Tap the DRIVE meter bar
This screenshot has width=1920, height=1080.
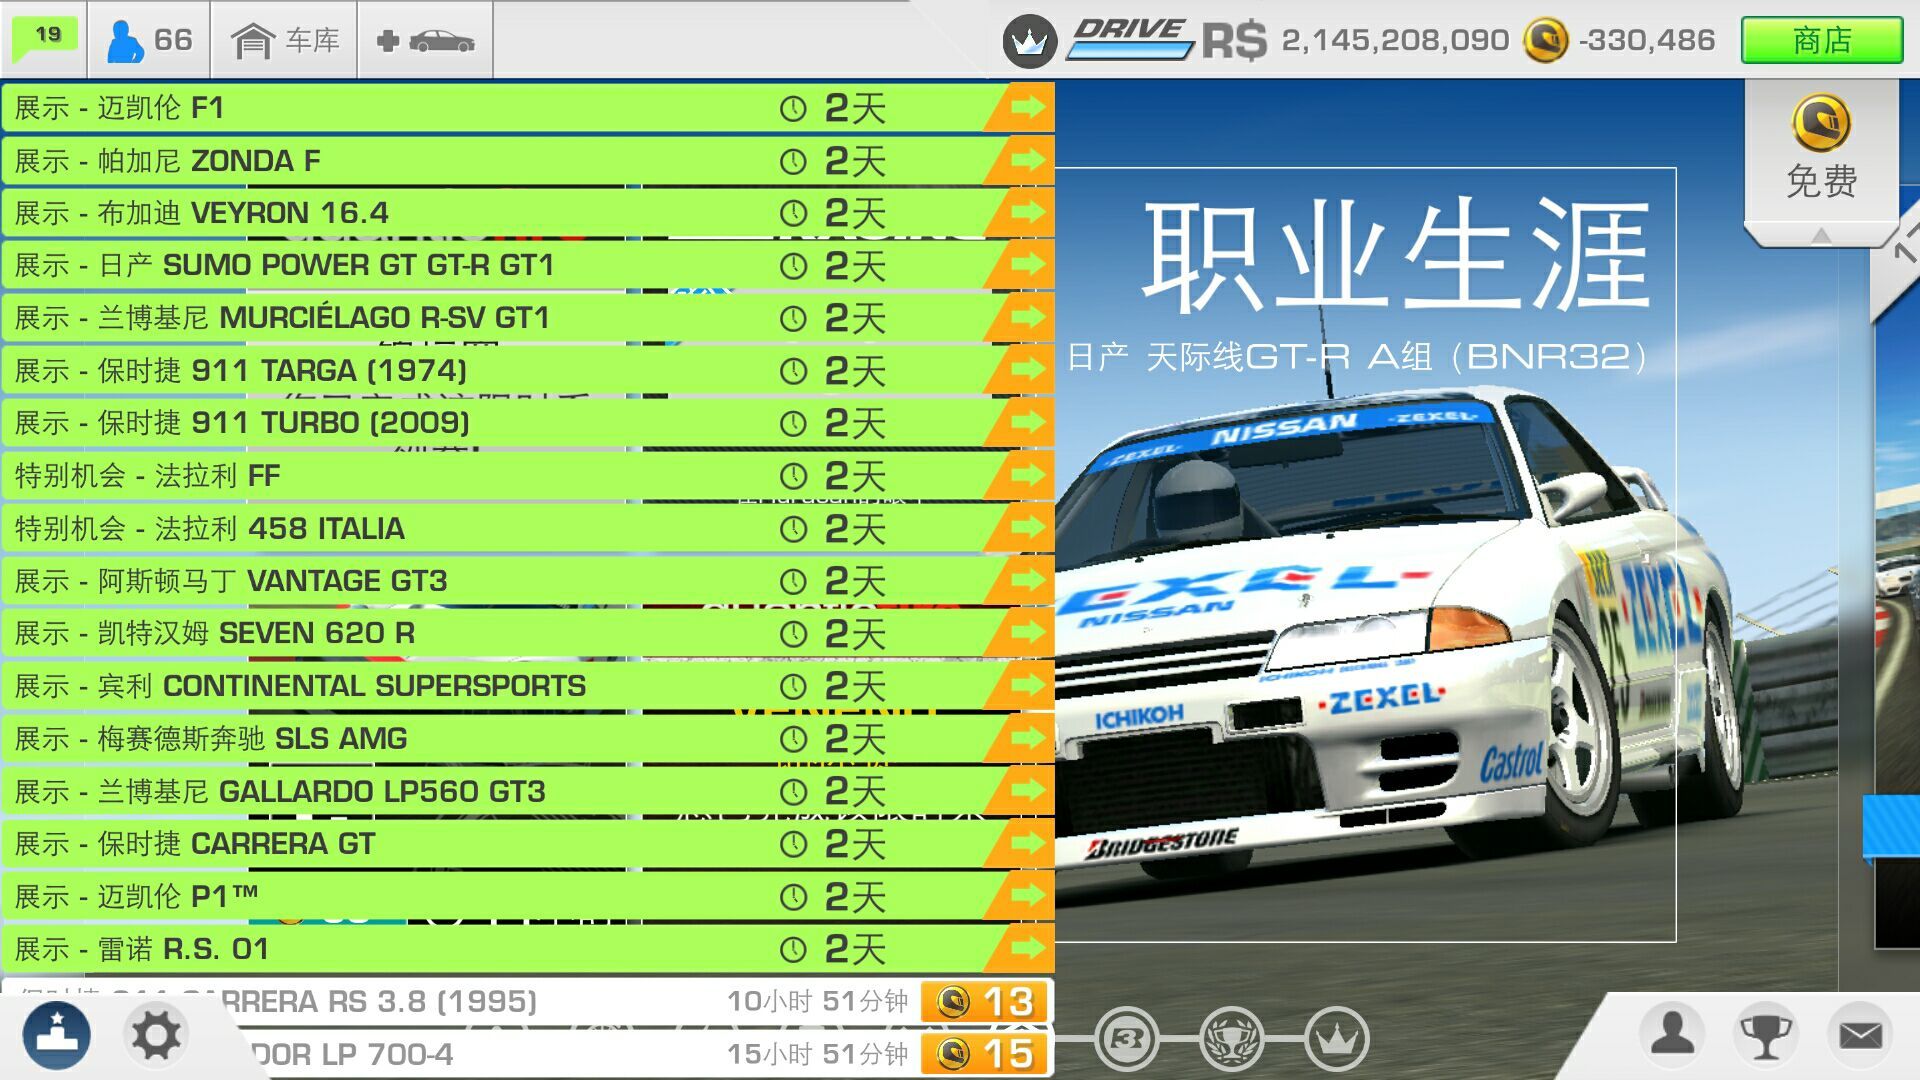[x=1130, y=40]
